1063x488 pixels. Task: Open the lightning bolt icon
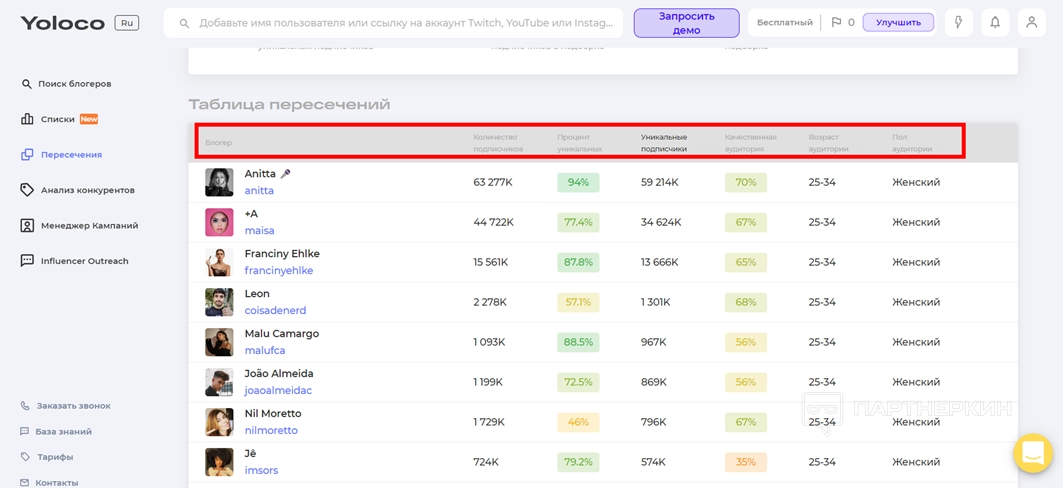click(959, 22)
